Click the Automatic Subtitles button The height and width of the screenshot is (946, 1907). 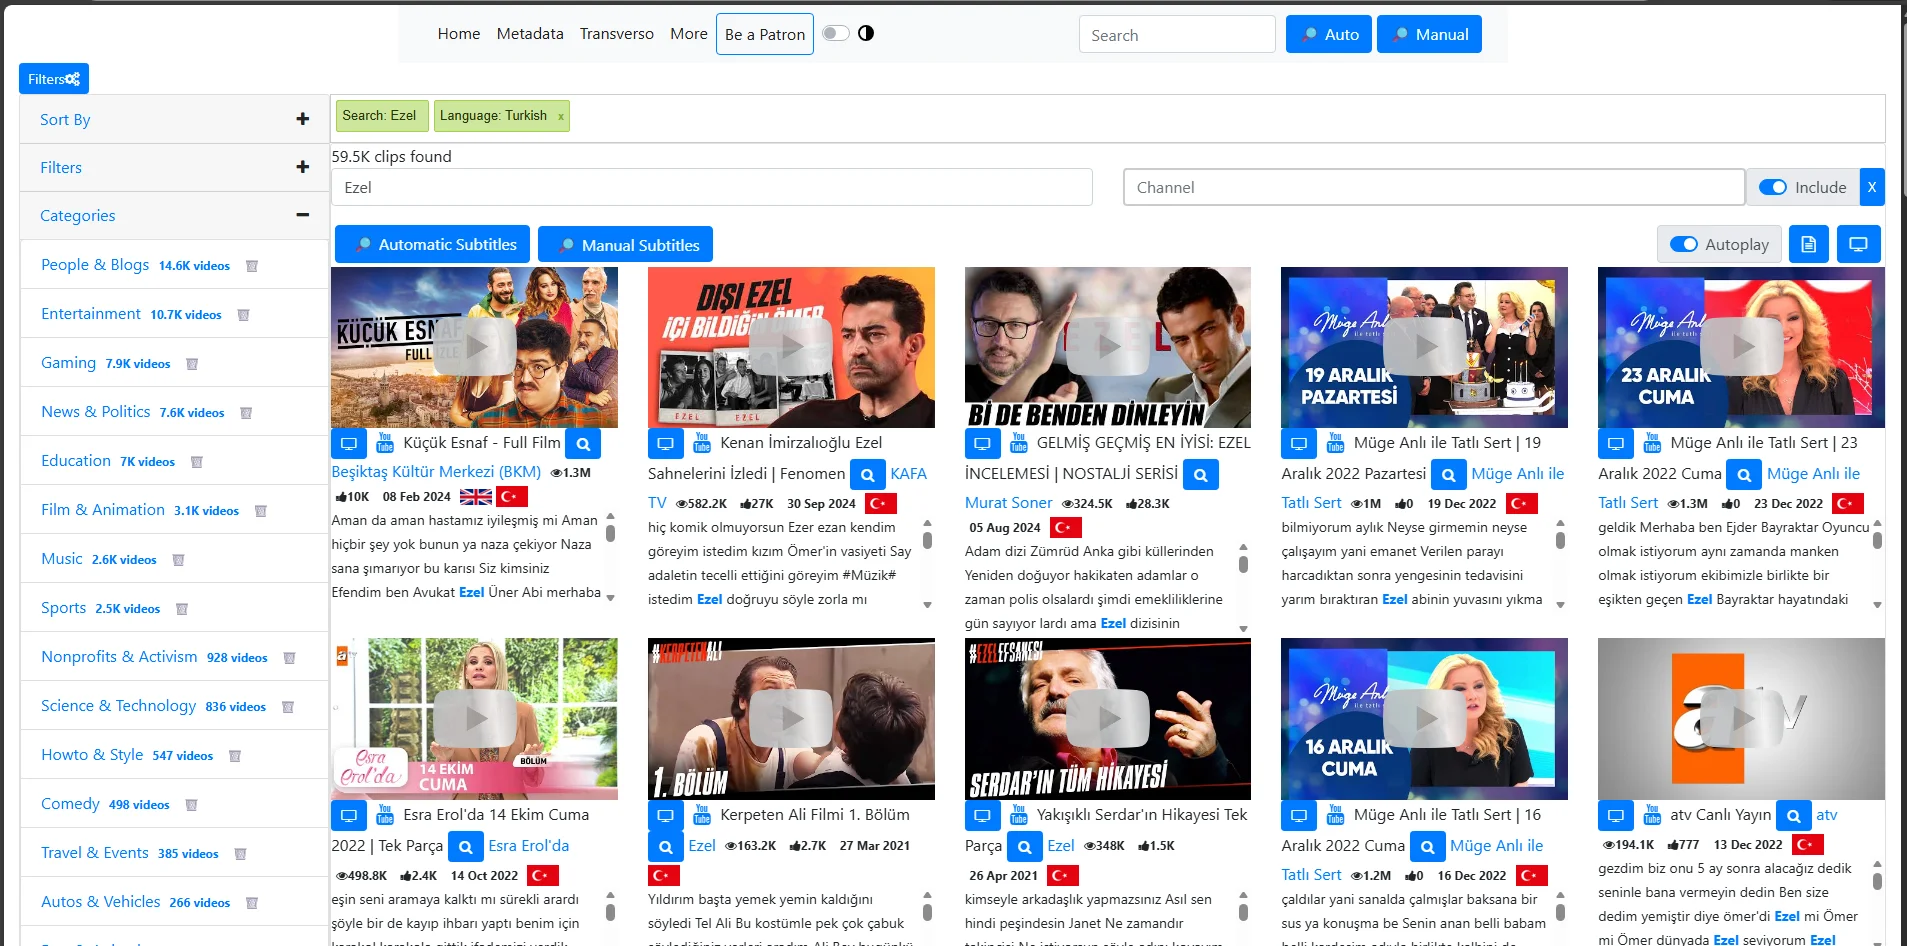coord(432,245)
